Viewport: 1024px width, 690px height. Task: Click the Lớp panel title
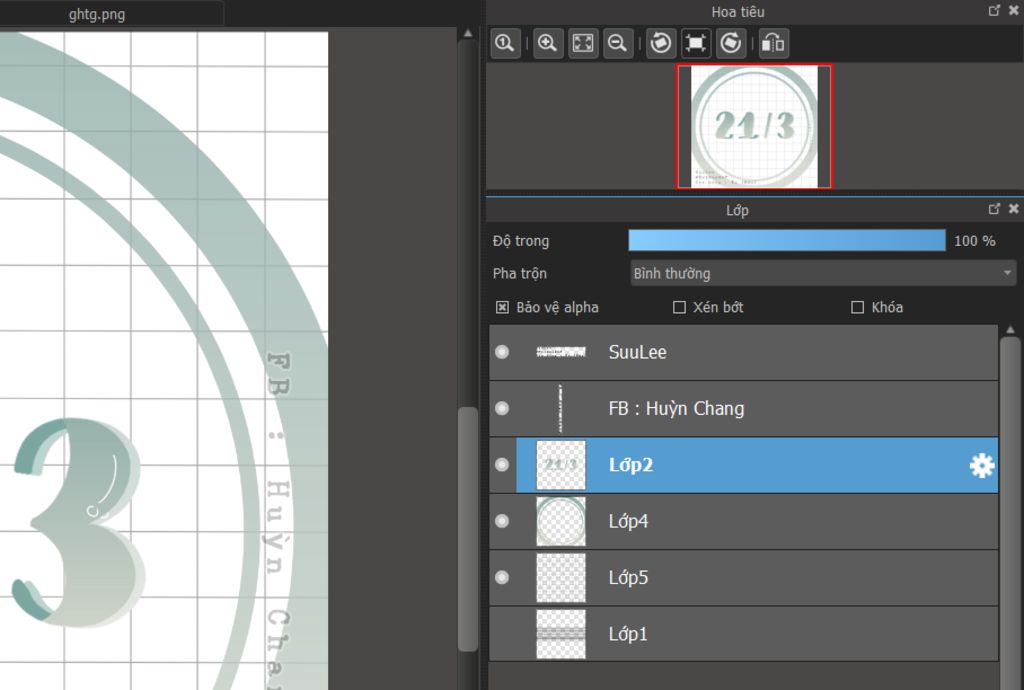coord(737,210)
